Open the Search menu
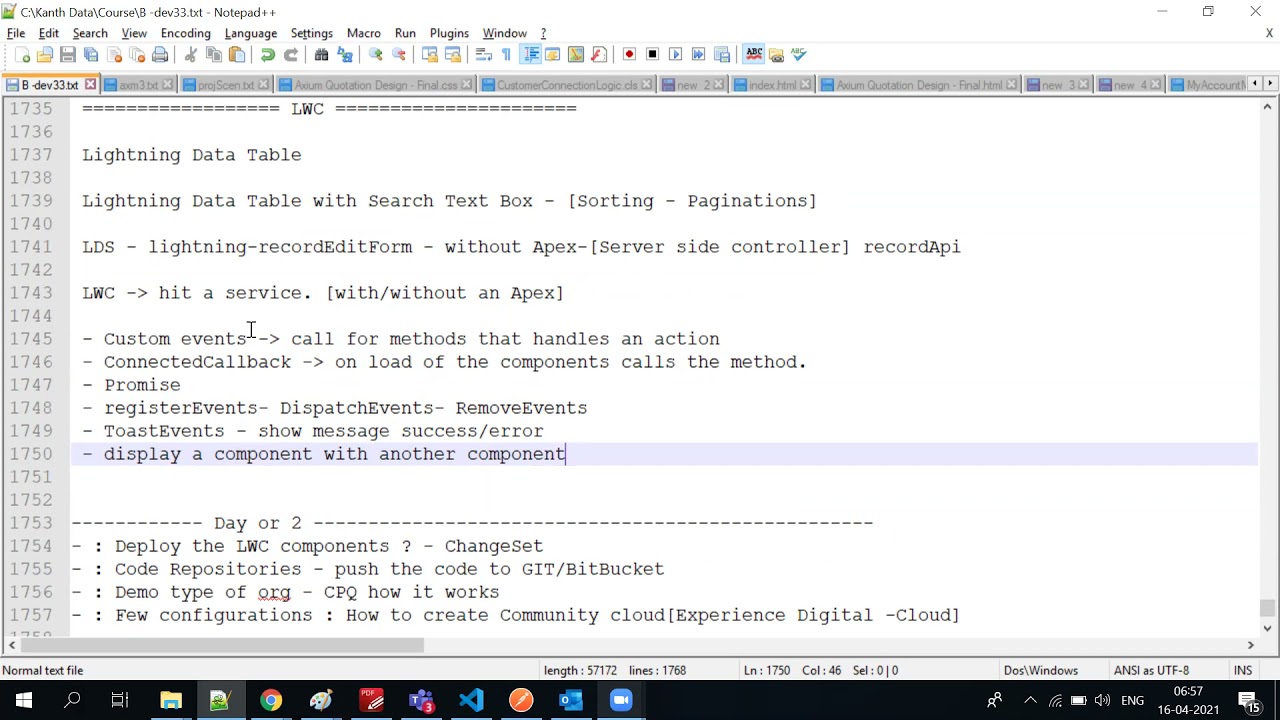 coord(89,33)
